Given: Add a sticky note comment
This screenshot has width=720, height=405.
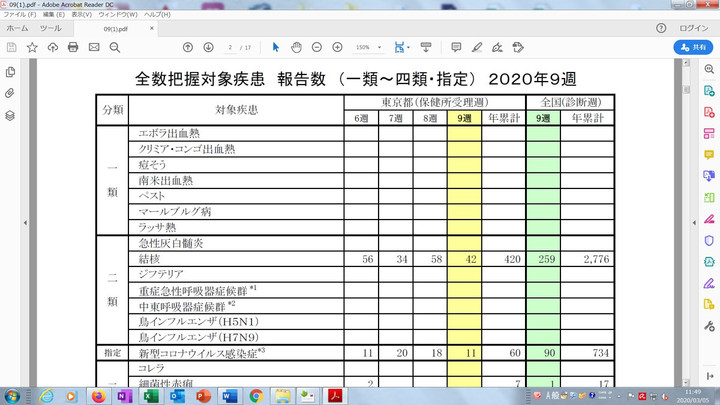Looking at the screenshot, I should pyautogui.click(x=456, y=47).
